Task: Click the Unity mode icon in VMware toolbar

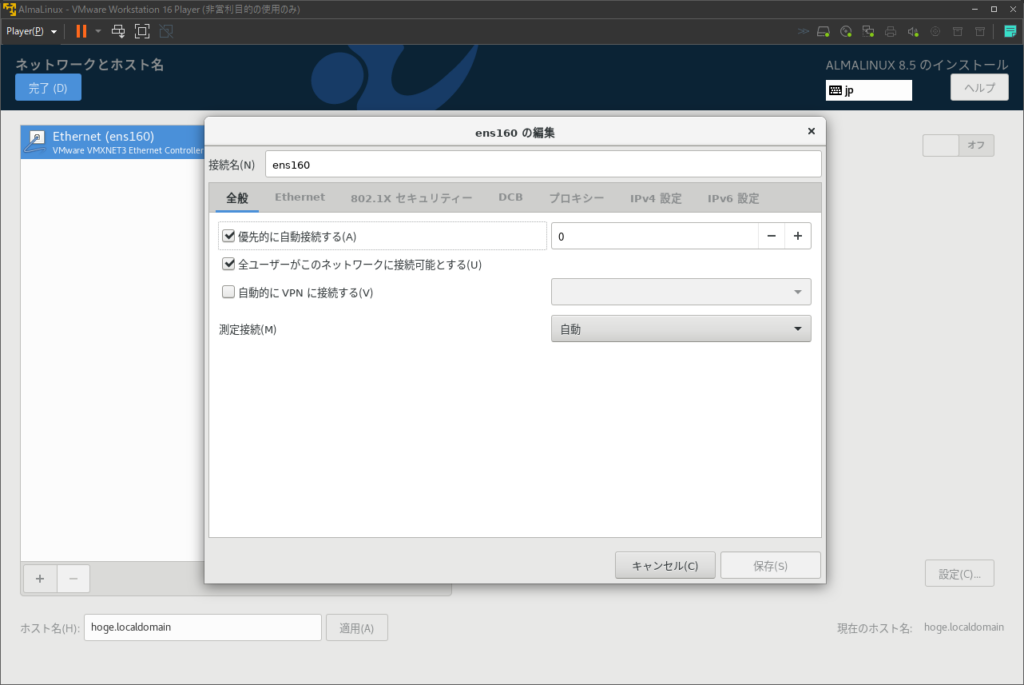Action: [166, 31]
